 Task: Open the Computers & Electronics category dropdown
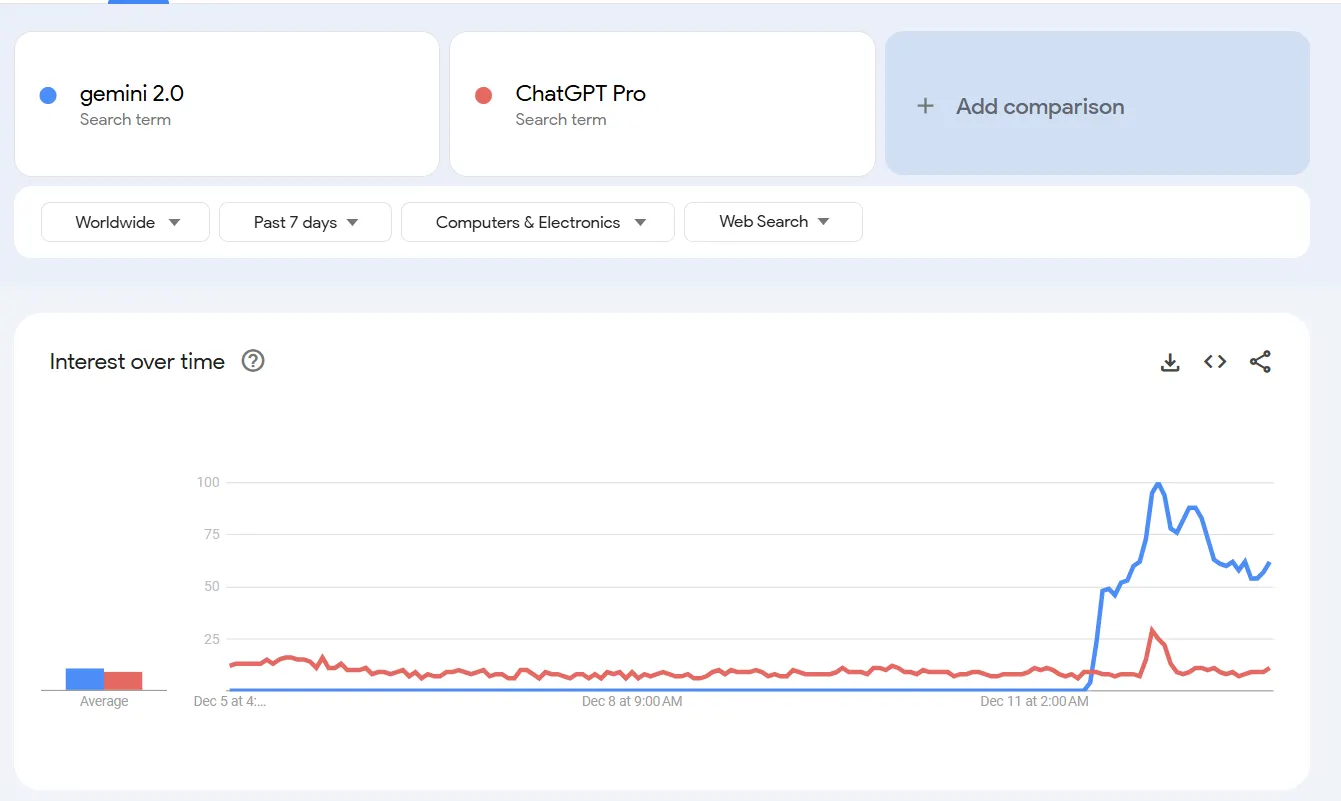538,222
